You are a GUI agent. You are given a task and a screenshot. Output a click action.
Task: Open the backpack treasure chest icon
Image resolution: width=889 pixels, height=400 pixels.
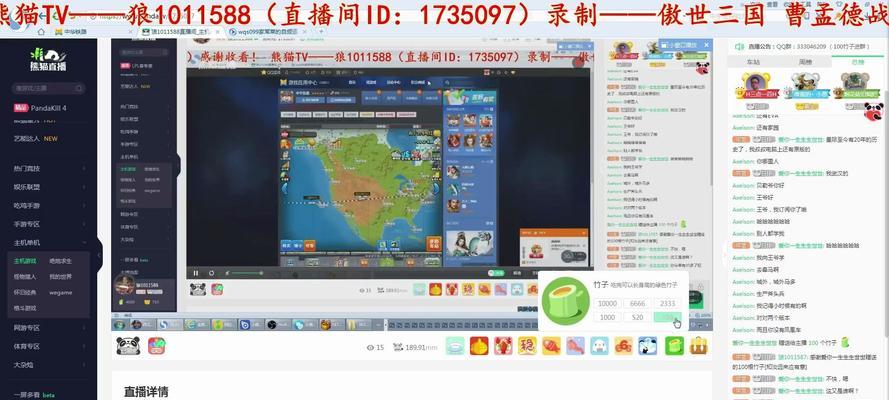click(698, 346)
